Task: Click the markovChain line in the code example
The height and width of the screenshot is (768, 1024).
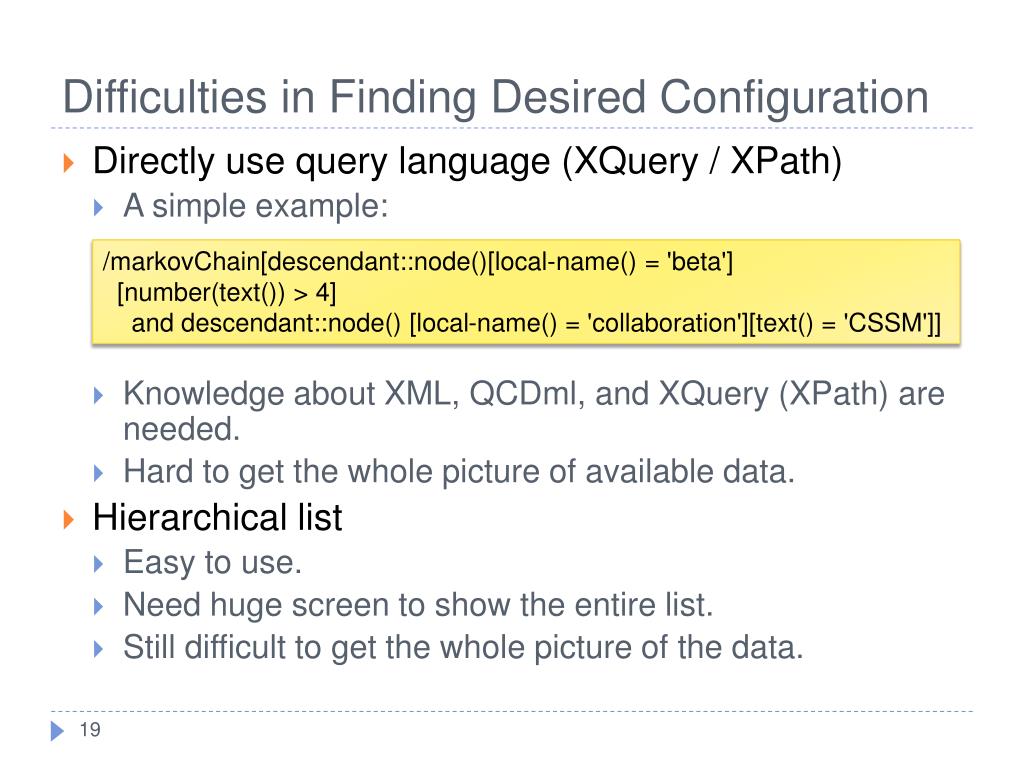Action: [x=418, y=262]
